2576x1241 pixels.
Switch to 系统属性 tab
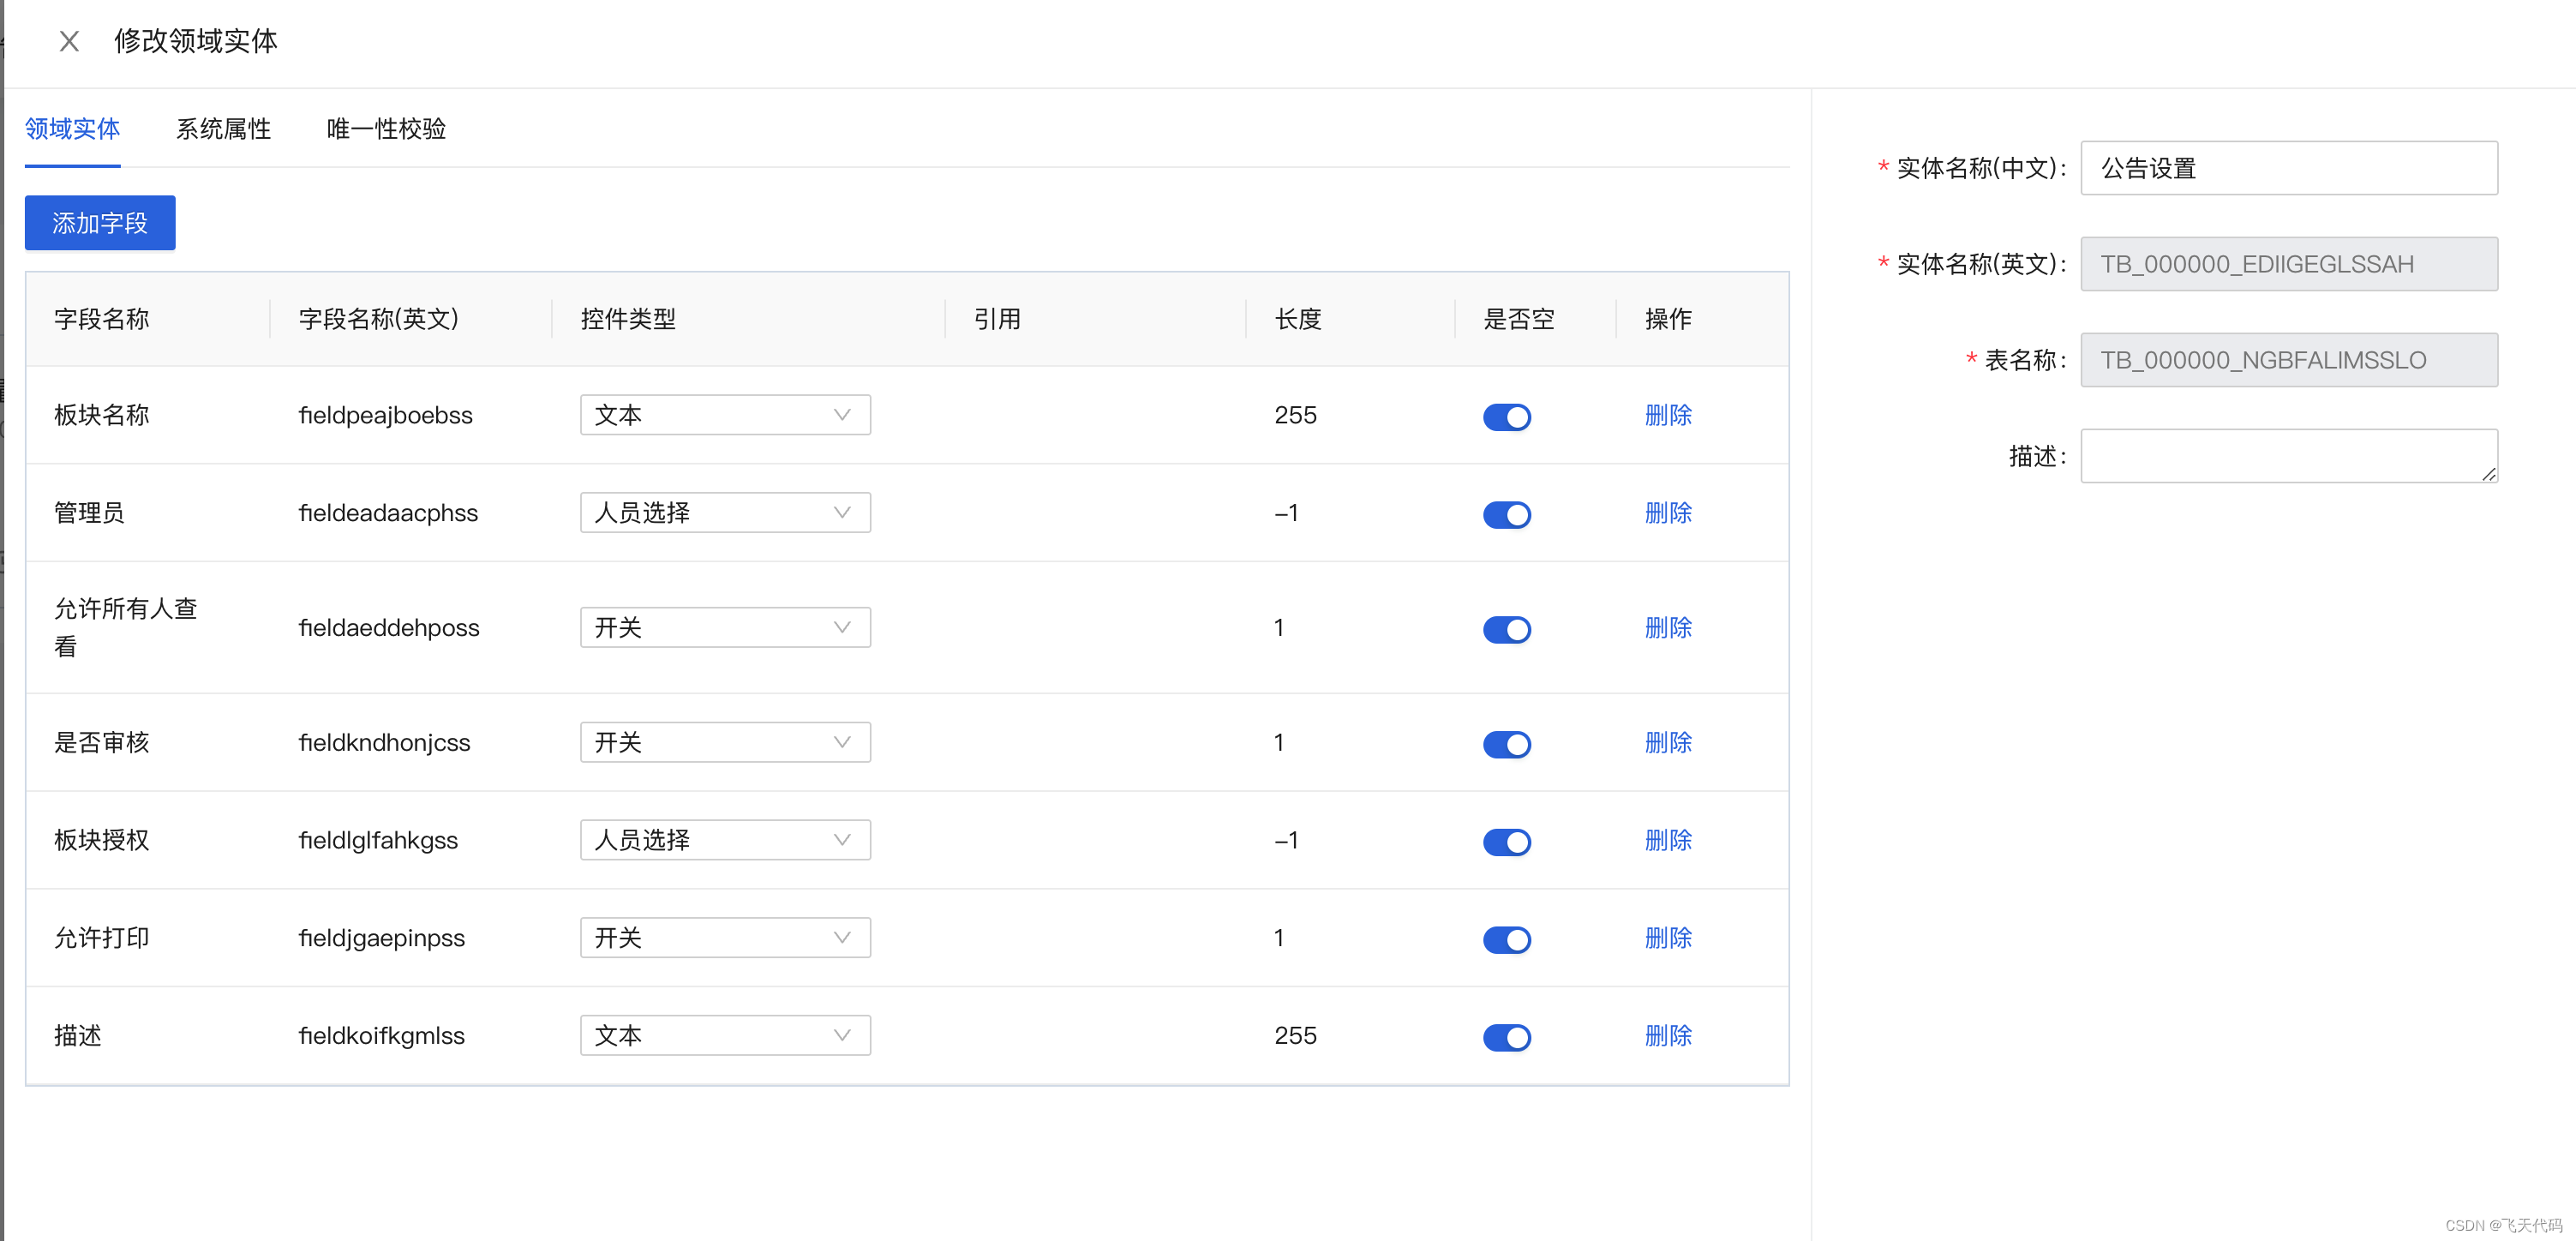223,129
